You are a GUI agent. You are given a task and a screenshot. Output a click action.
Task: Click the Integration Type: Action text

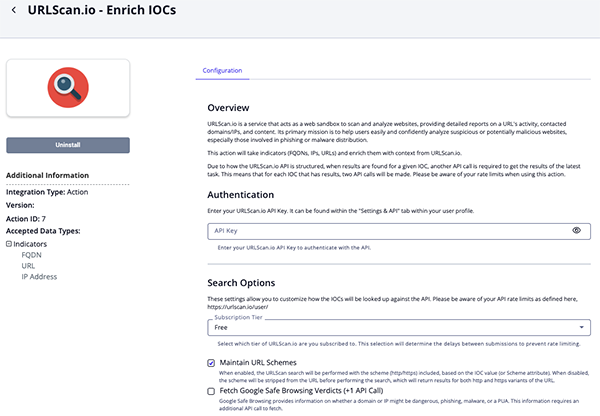47,192
